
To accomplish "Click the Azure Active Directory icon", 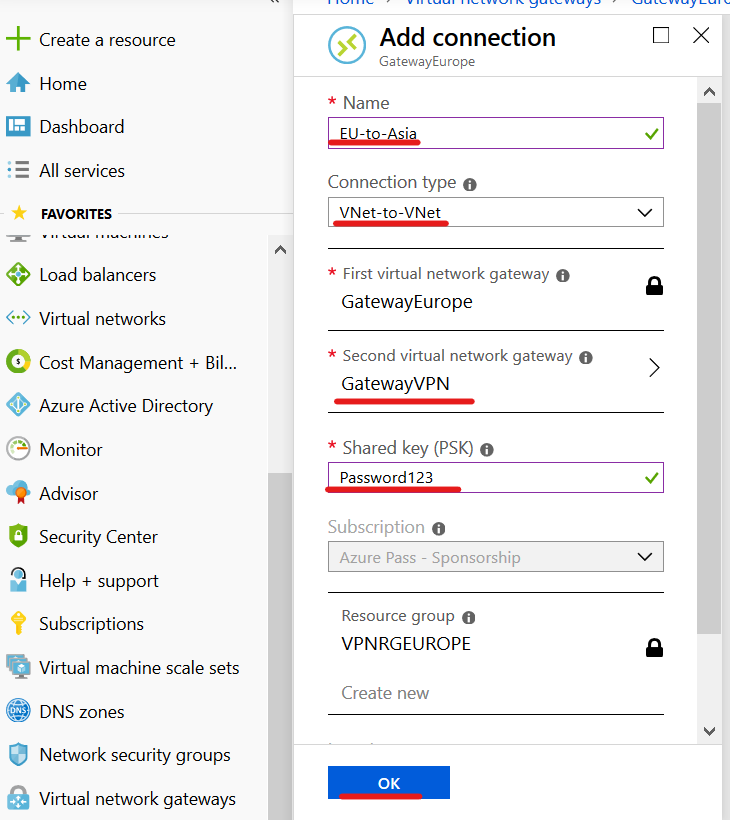I will [x=18, y=405].
